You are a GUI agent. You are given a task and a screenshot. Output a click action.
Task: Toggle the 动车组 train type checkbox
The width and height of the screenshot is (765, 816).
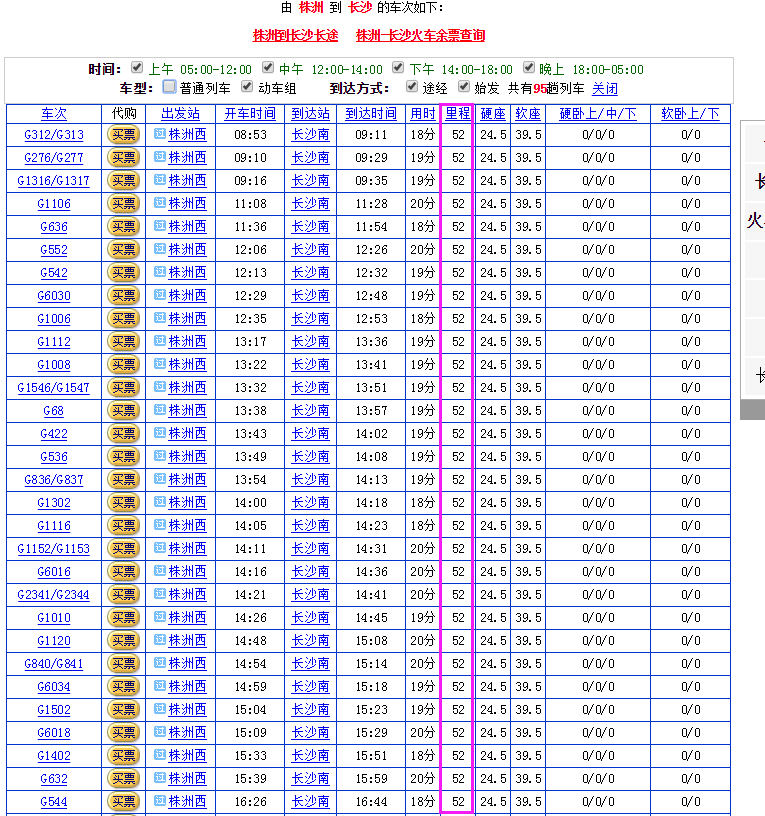[247, 86]
